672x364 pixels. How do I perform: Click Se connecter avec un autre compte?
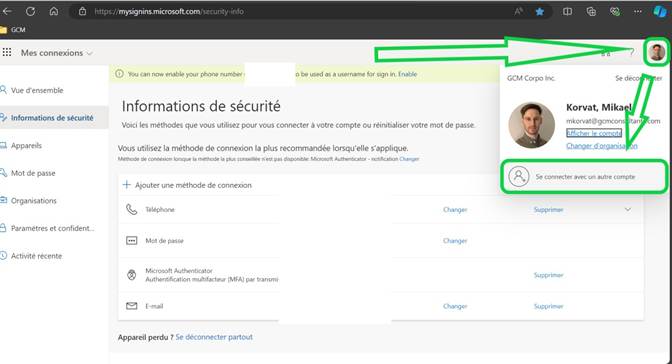coord(584,177)
